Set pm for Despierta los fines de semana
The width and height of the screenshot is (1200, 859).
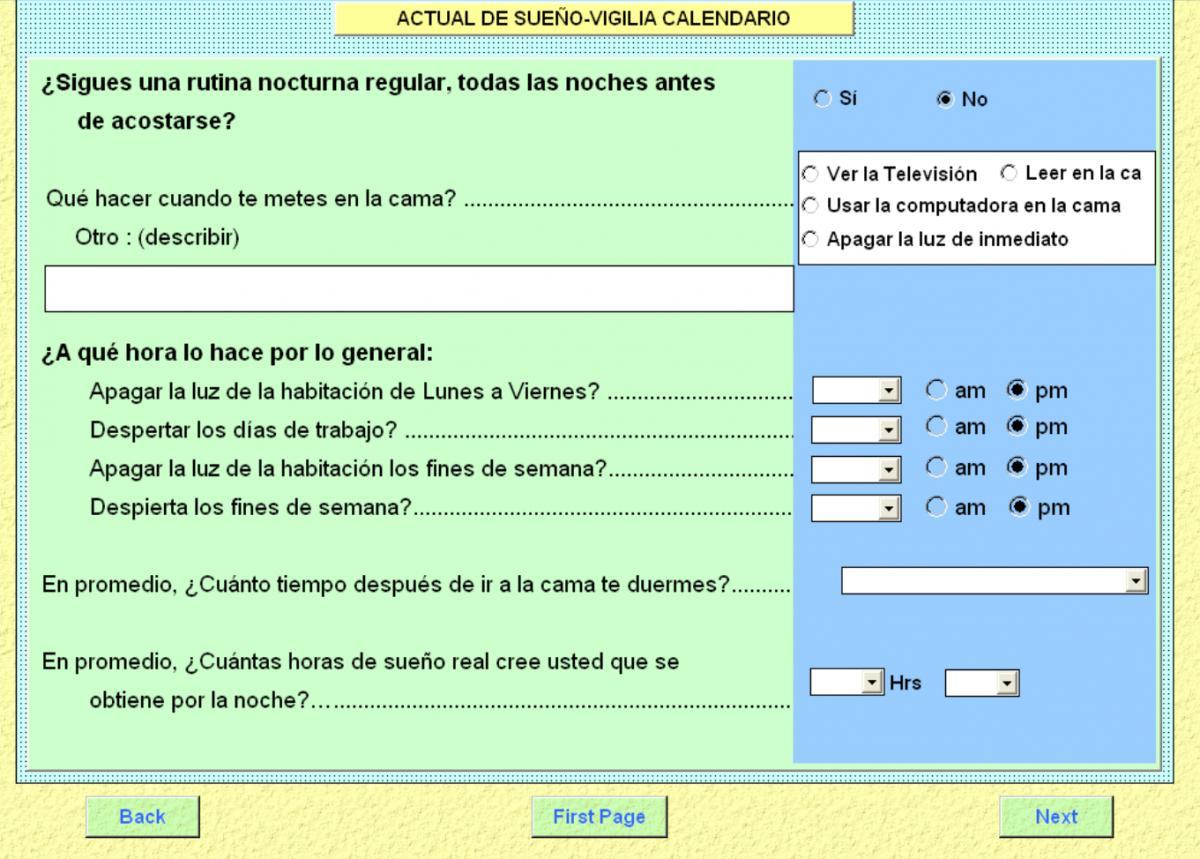point(1018,507)
